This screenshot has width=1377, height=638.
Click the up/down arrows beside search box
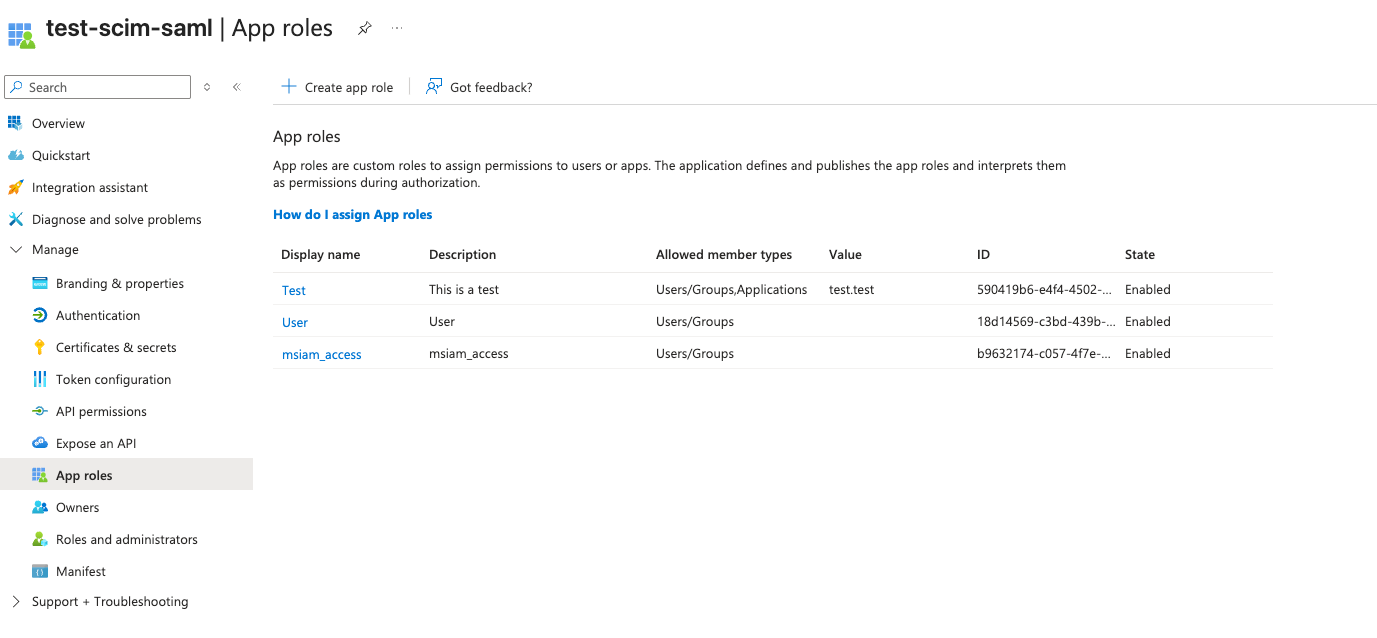[207, 87]
